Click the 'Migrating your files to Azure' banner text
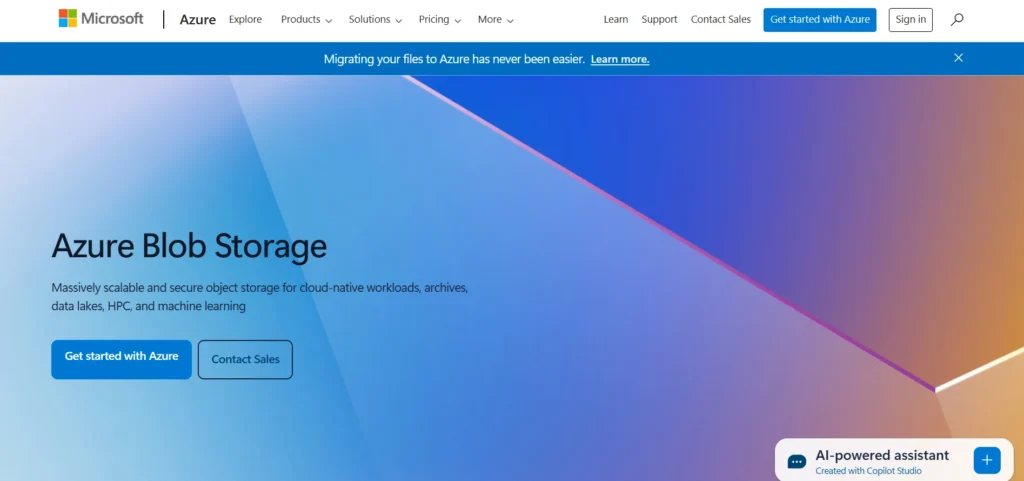This screenshot has height=481, width=1024. tap(454, 59)
